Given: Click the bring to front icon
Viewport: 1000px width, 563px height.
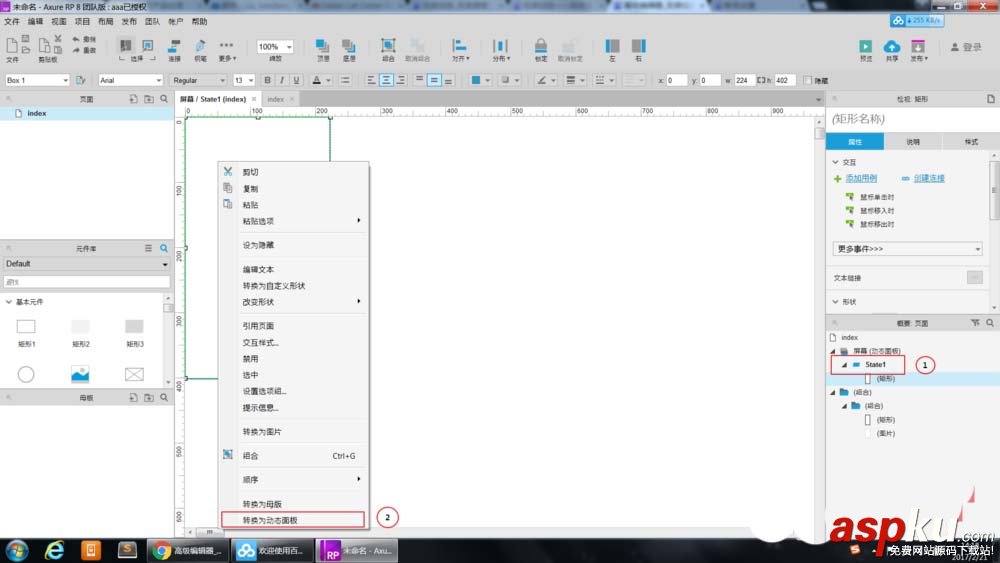Looking at the screenshot, I should 323,46.
